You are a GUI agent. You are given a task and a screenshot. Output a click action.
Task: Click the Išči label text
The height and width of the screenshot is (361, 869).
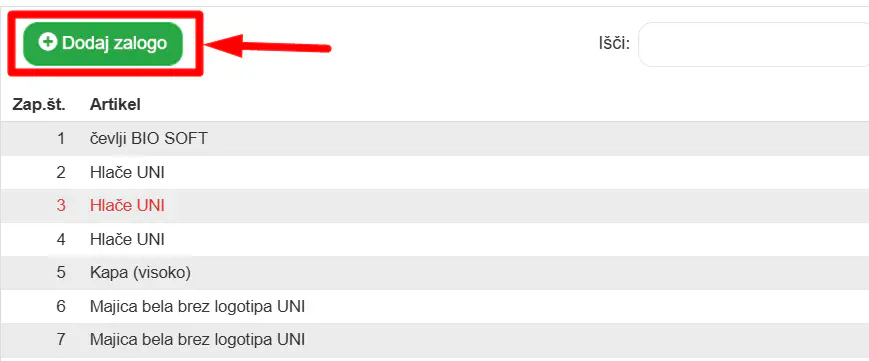(614, 43)
